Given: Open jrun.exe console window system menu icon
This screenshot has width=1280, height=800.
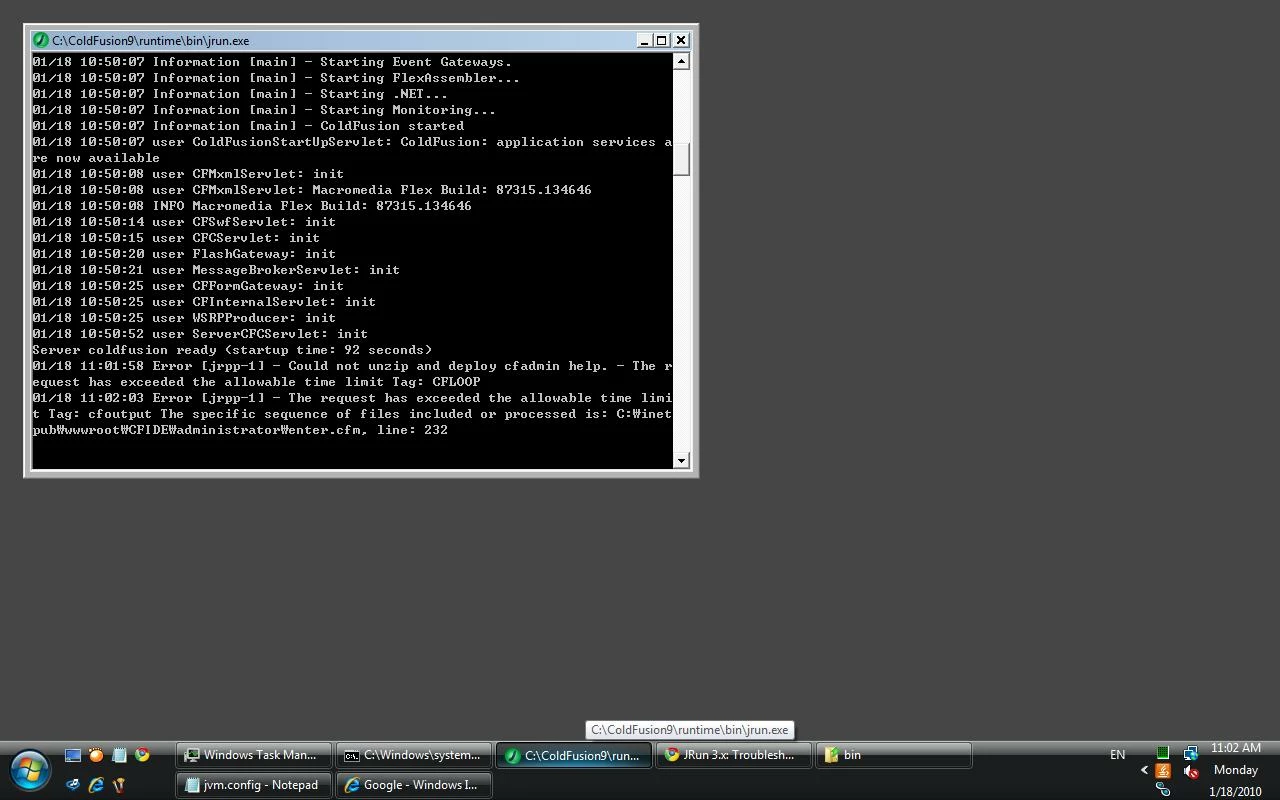Looking at the screenshot, I should tap(40, 40).
